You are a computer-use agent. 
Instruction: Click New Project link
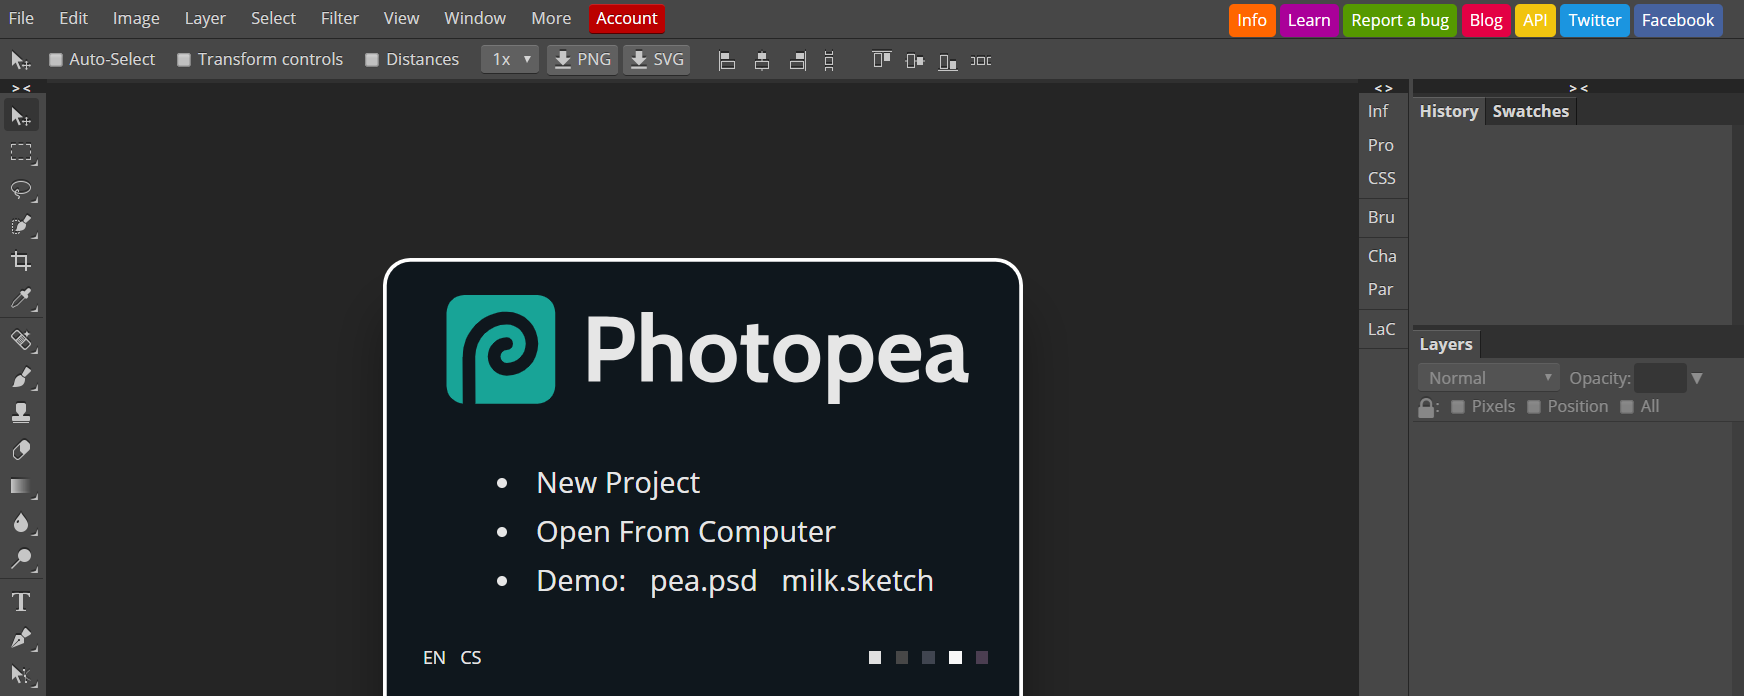coord(618,483)
